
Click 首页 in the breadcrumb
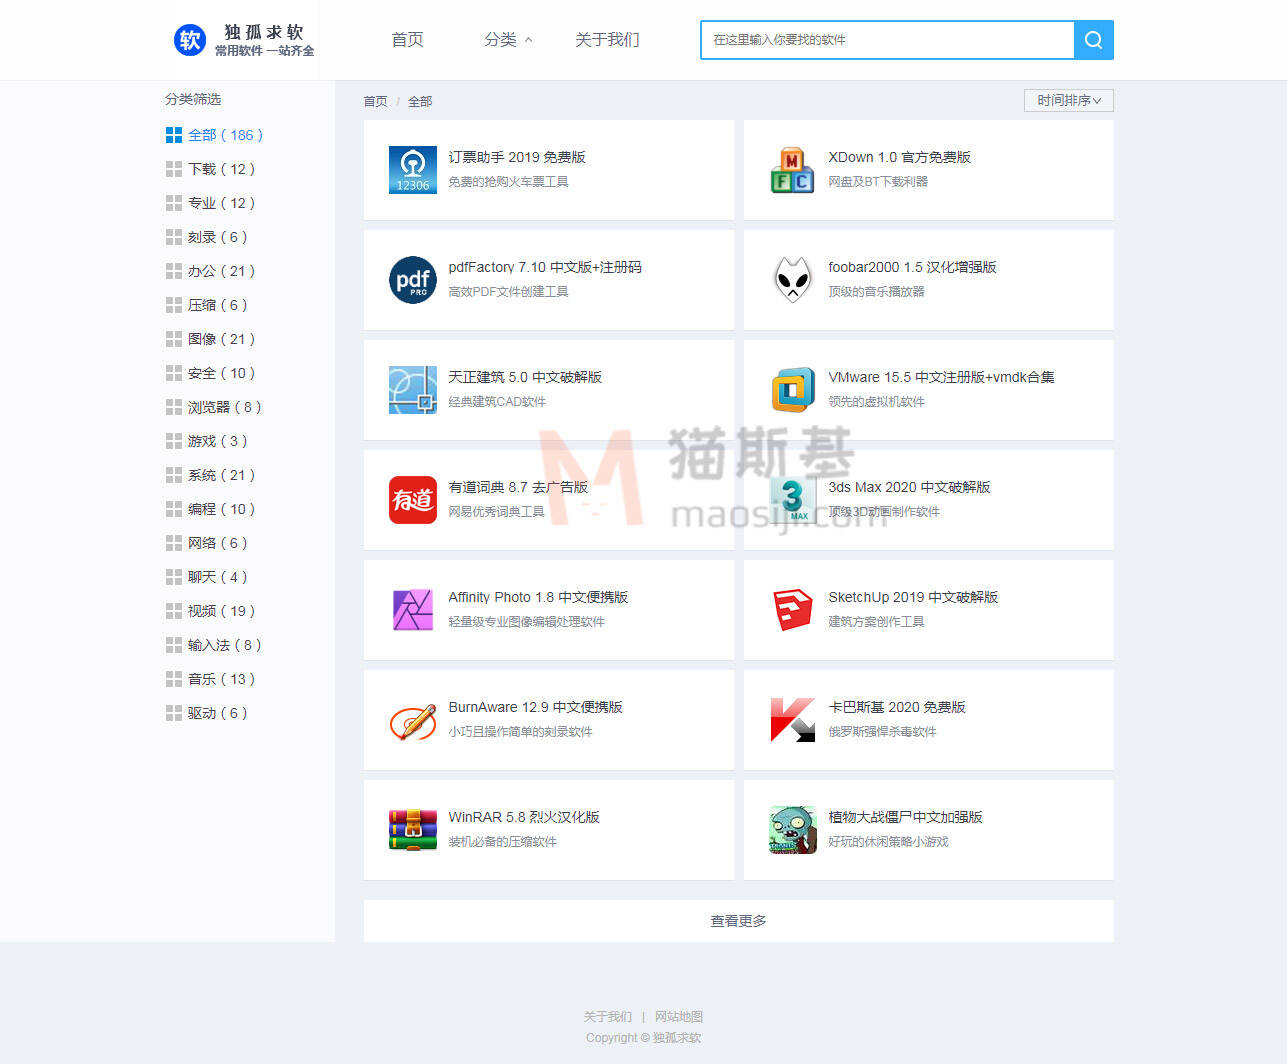(x=375, y=101)
